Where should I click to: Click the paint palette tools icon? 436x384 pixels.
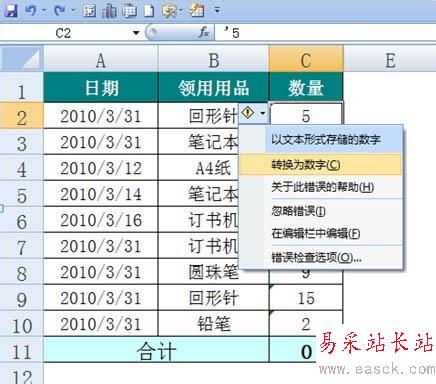pos(169,11)
